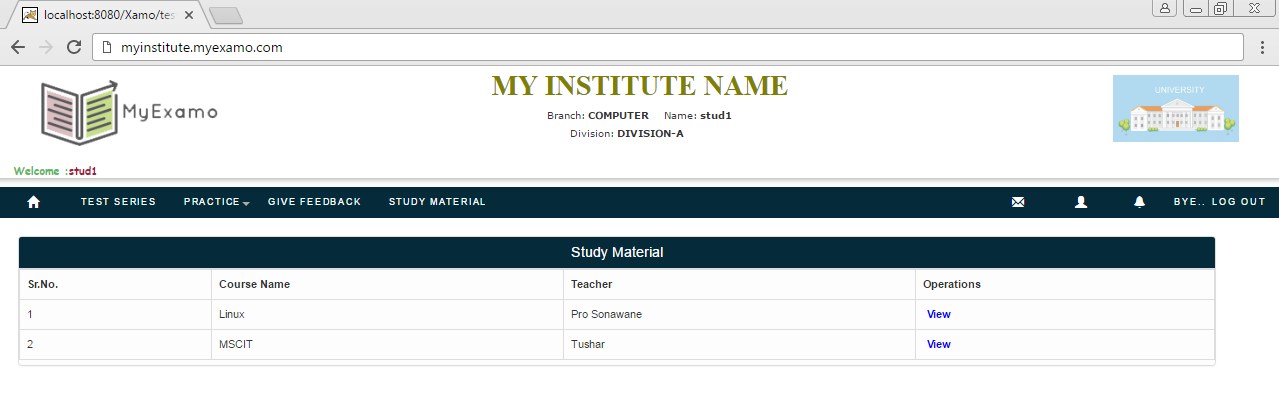1279x395 pixels.
Task: Open the messages envelope icon
Action: click(x=1018, y=202)
